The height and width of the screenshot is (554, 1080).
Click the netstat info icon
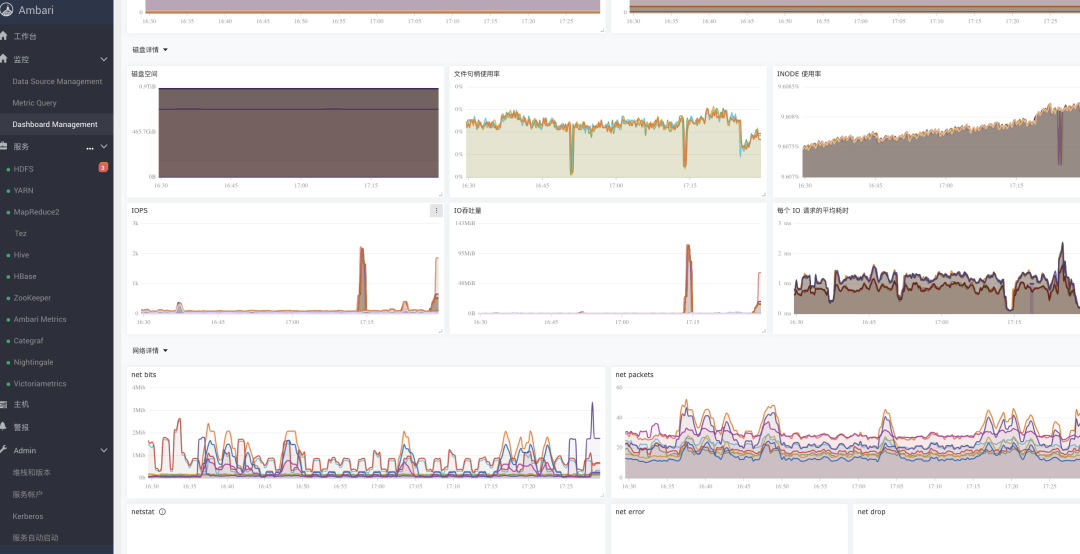point(163,512)
